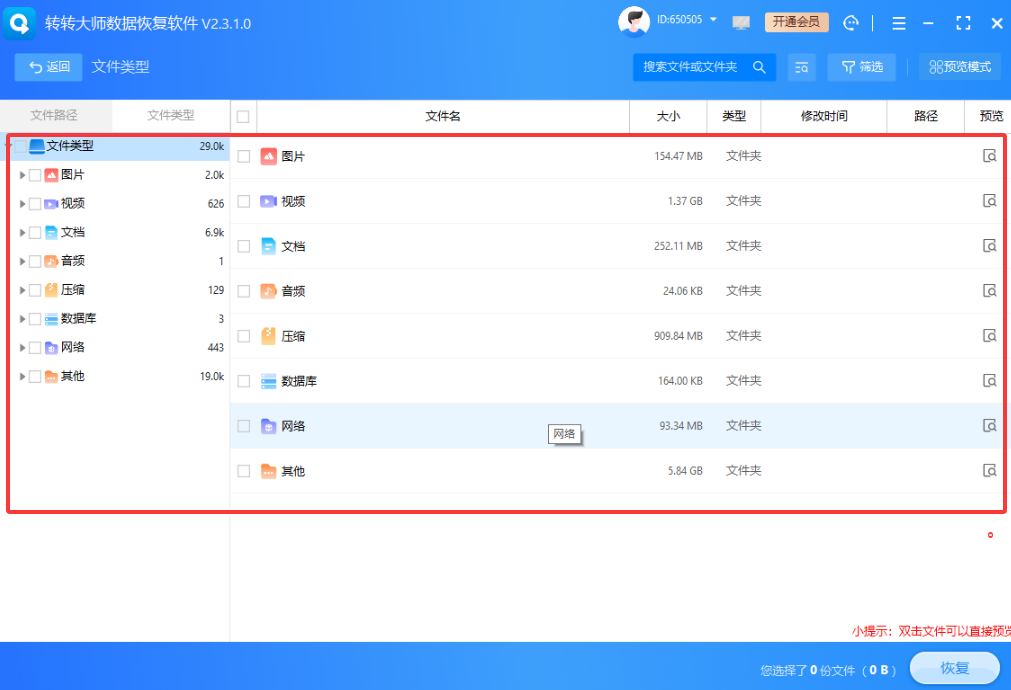
Task: Check the 压缩 checkbox in left tree
Action: [x=35, y=290]
